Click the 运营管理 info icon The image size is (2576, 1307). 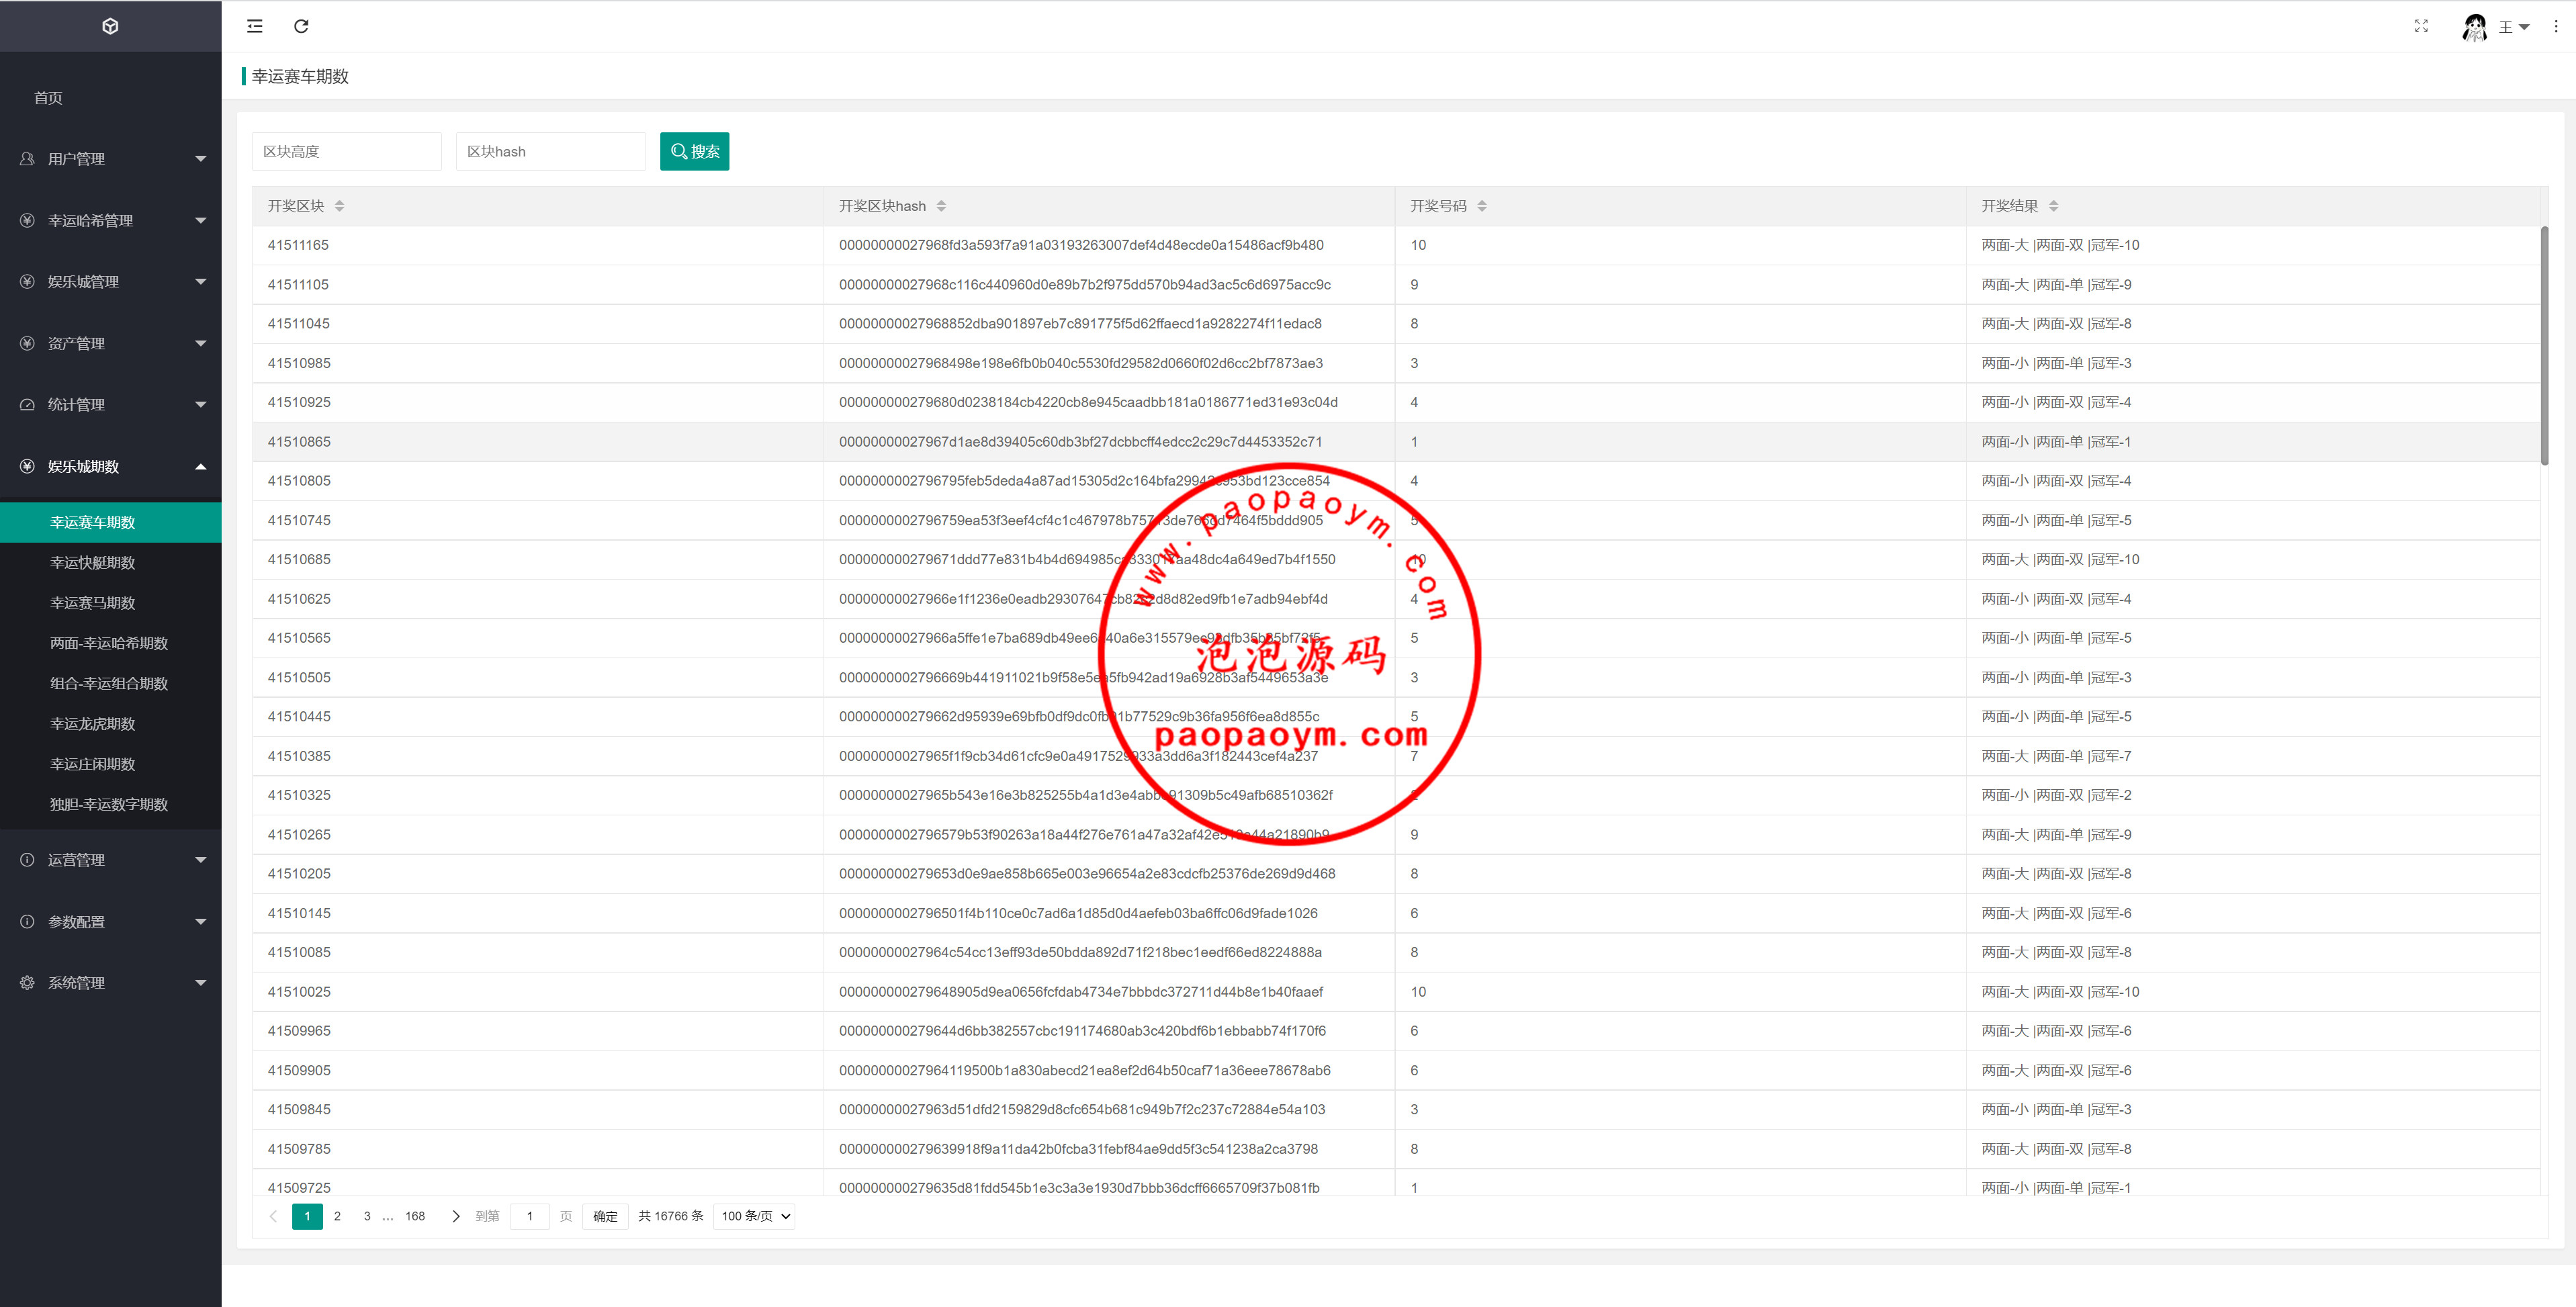tap(27, 860)
